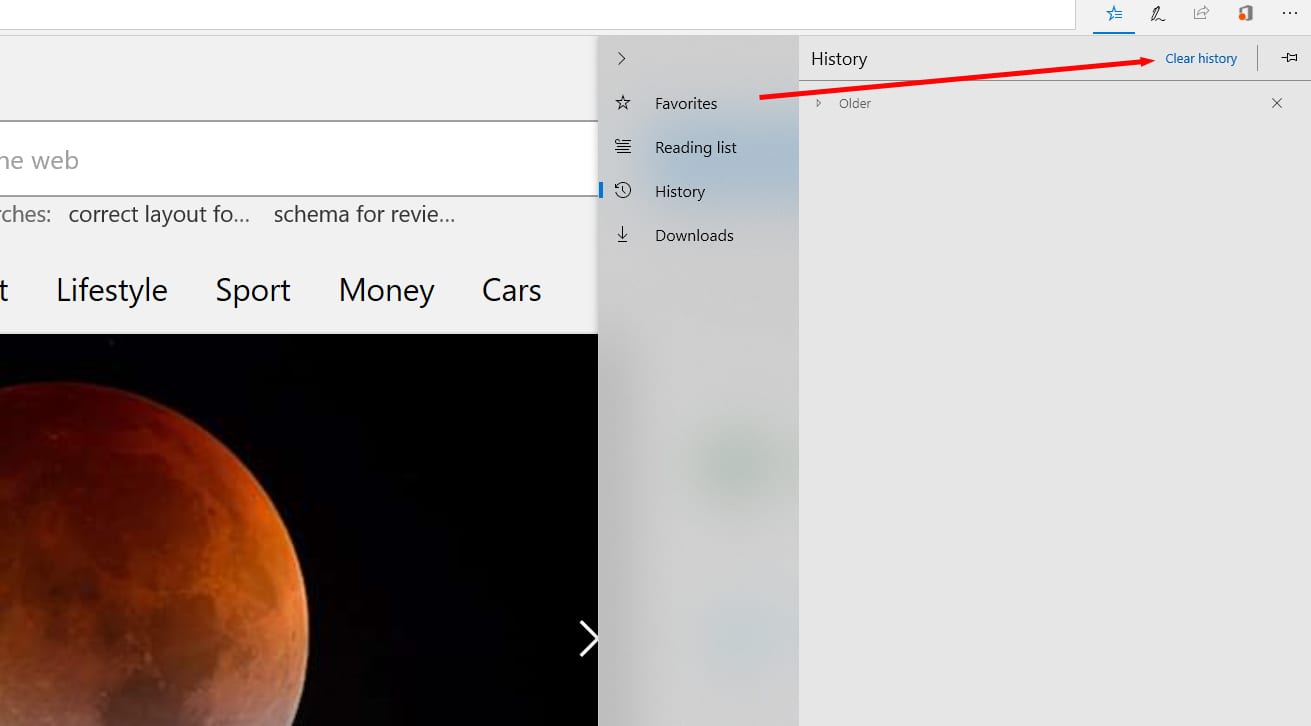
Task: Open the Settings and more ellipsis menu
Action: (1288, 14)
